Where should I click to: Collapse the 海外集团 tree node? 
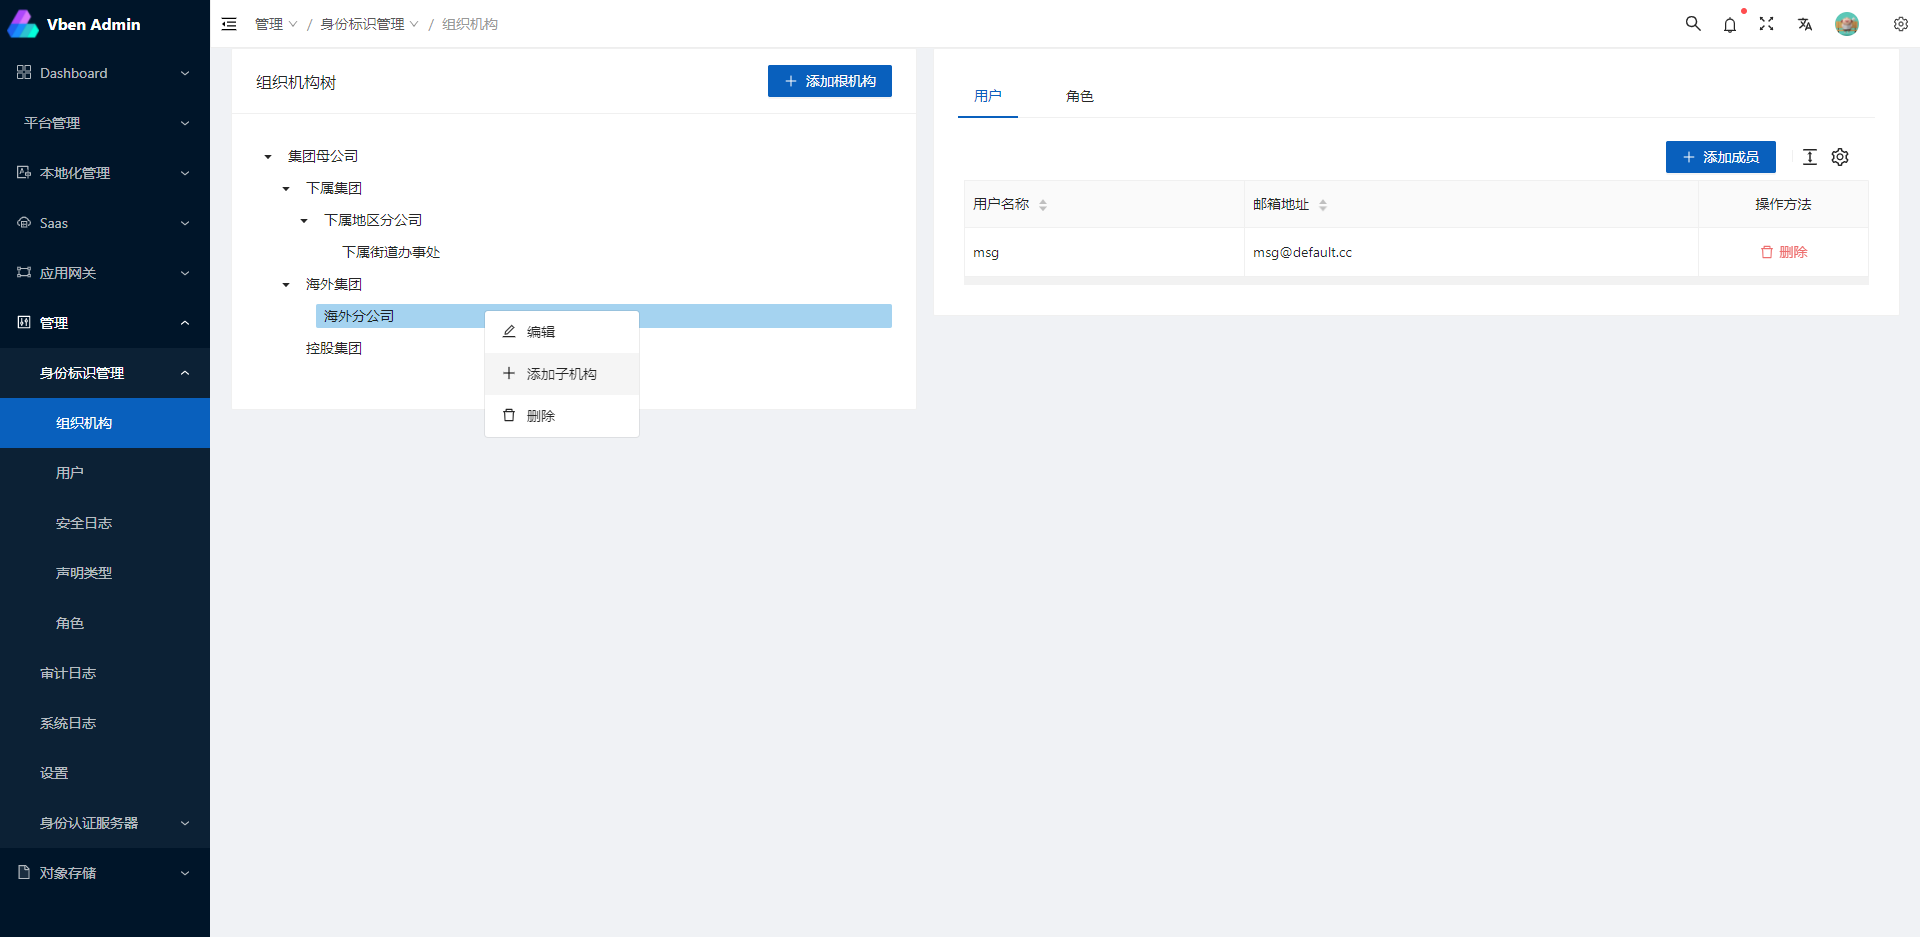click(x=286, y=285)
